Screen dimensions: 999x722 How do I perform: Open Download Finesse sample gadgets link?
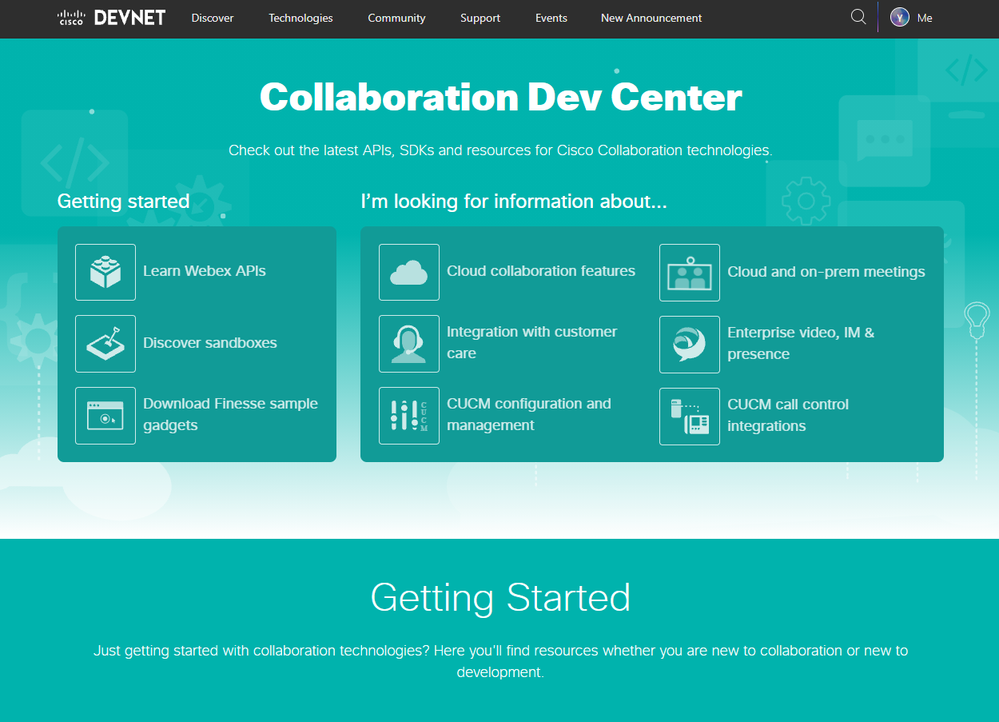231,414
